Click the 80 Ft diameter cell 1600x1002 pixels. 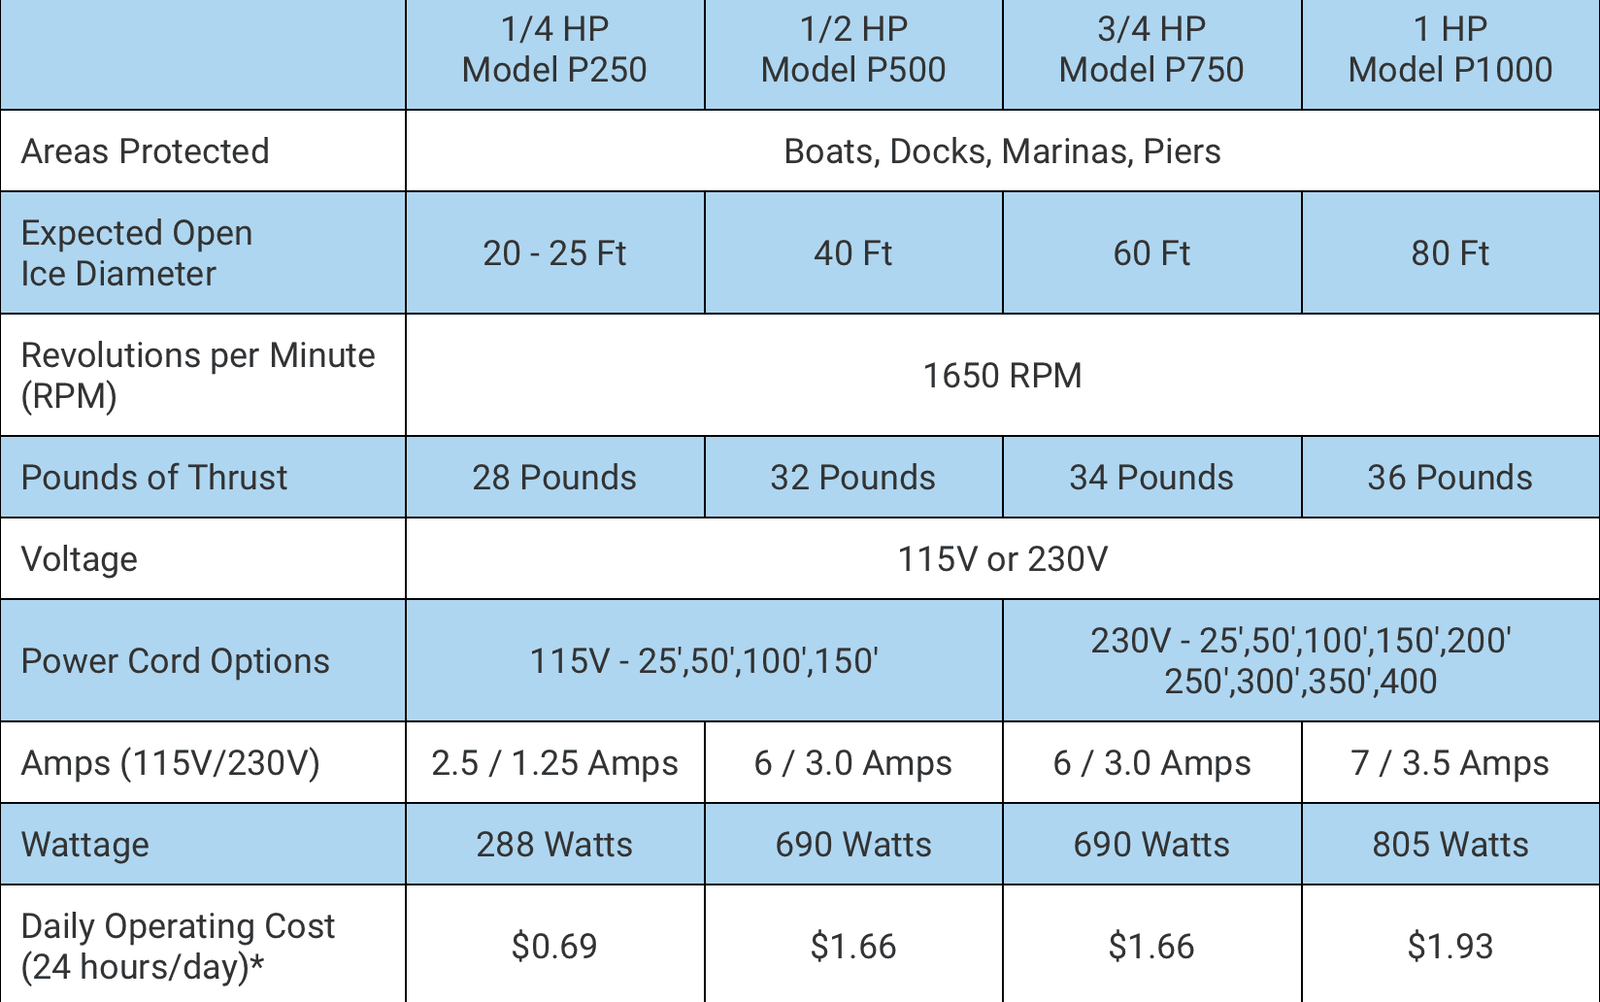click(x=1450, y=253)
